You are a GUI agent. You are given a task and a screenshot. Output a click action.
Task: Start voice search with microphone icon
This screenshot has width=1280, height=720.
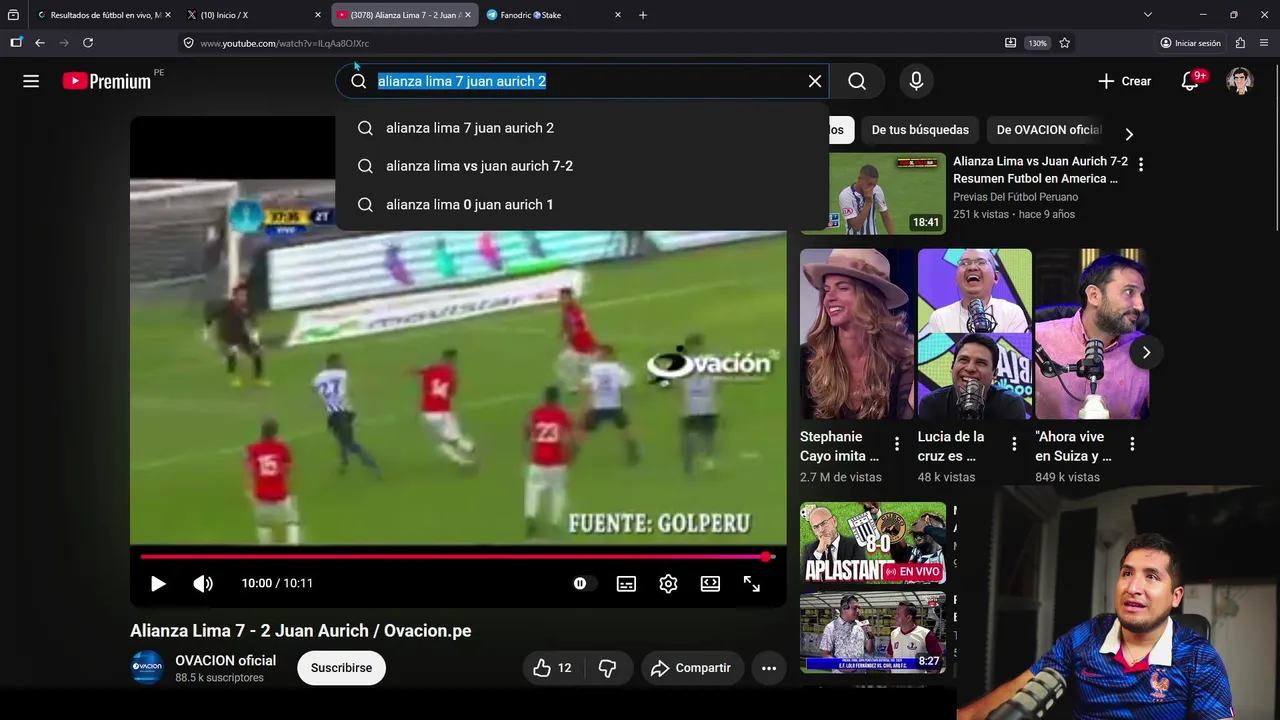[x=916, y=81]
